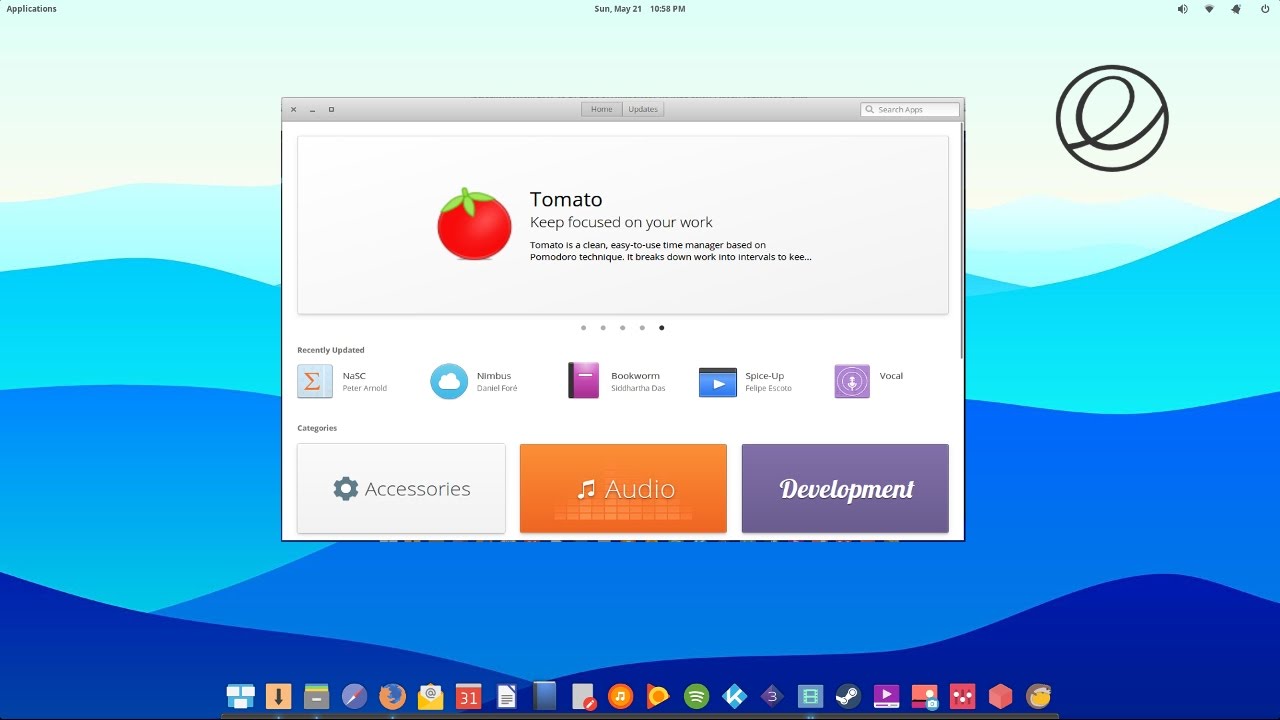Open the text document dock icon

tap(507, 696)
